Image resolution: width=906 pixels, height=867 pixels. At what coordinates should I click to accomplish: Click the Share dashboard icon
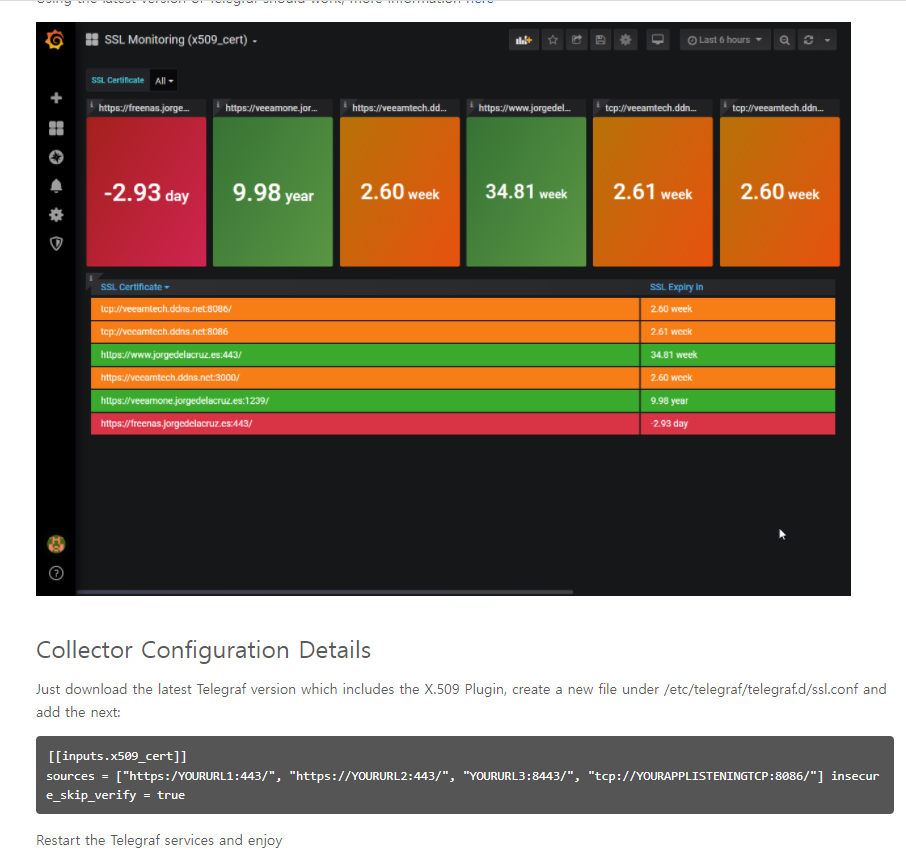(577, 40)
